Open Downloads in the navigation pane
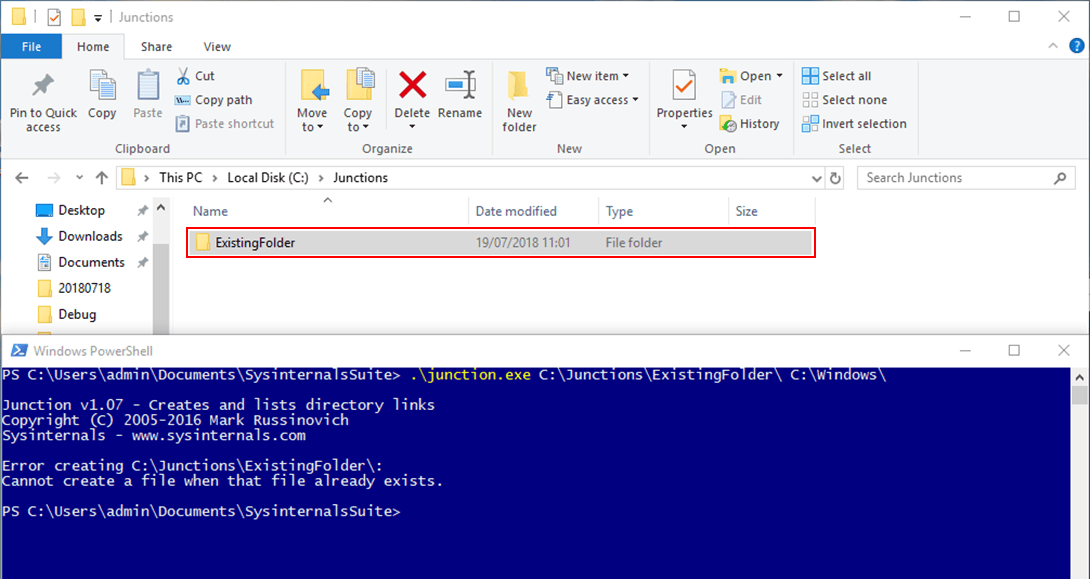Screen dimensions: 1090x579 (90, 236)
